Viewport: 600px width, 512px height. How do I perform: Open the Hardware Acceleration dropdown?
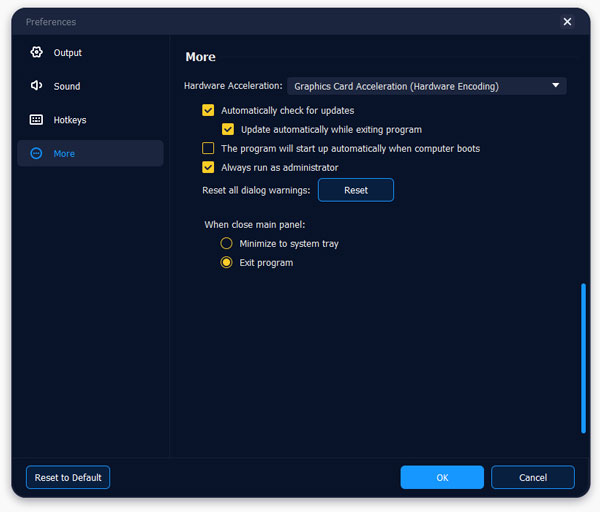click(x=426, y=86)
